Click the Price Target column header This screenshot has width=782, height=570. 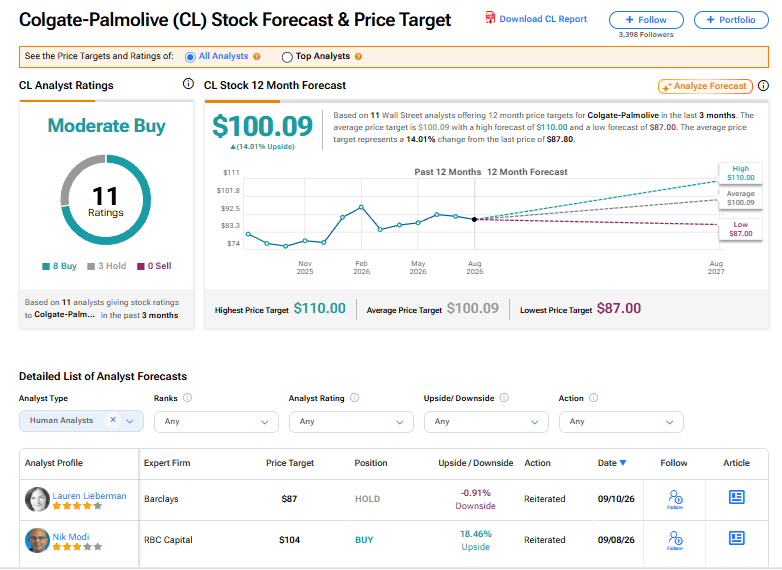point(290,463)
